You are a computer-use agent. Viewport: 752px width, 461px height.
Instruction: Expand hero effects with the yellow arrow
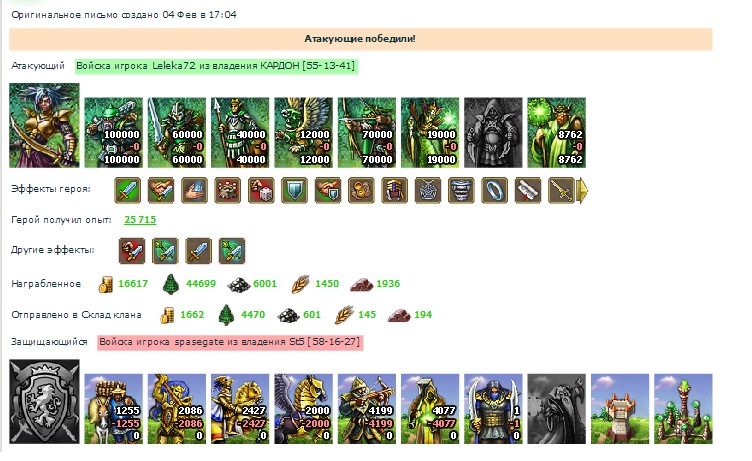click(582, 190)
